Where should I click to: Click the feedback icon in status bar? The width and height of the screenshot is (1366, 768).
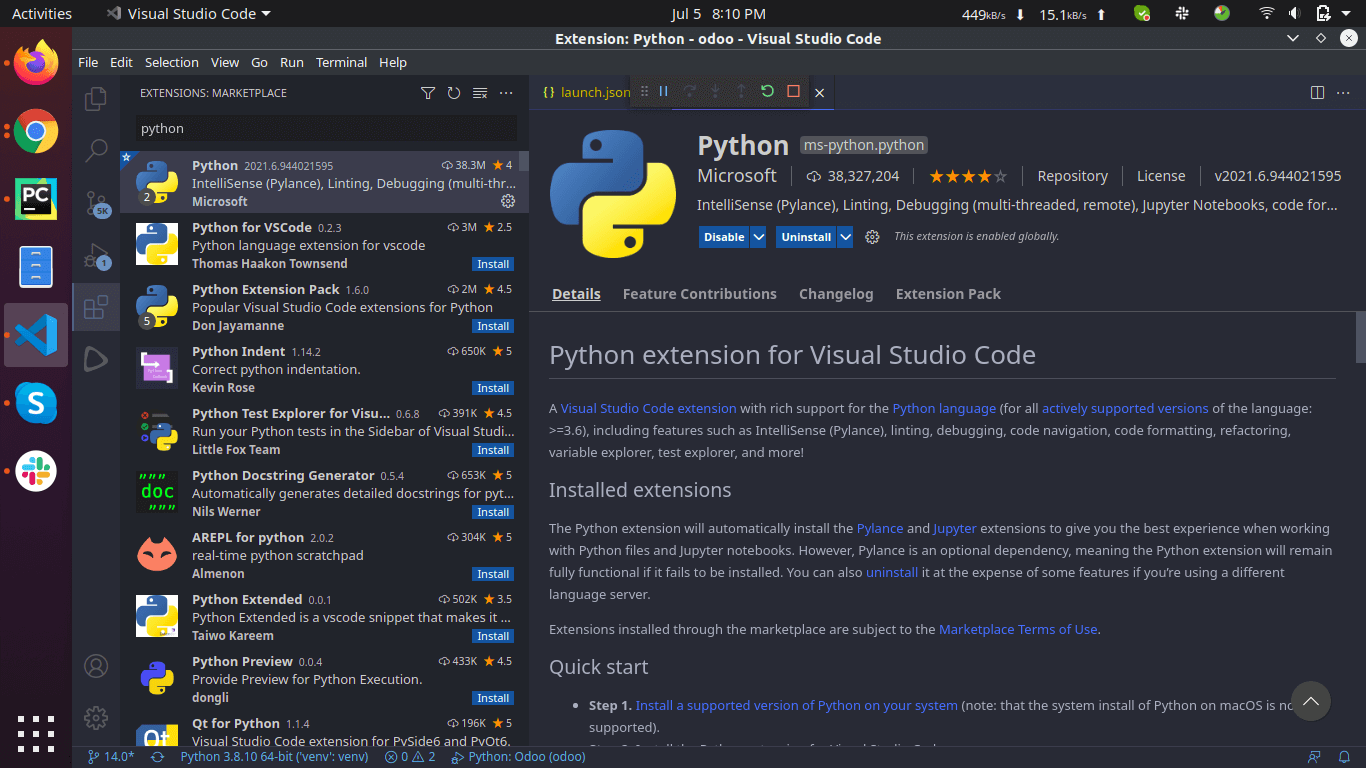point(1315,757)
